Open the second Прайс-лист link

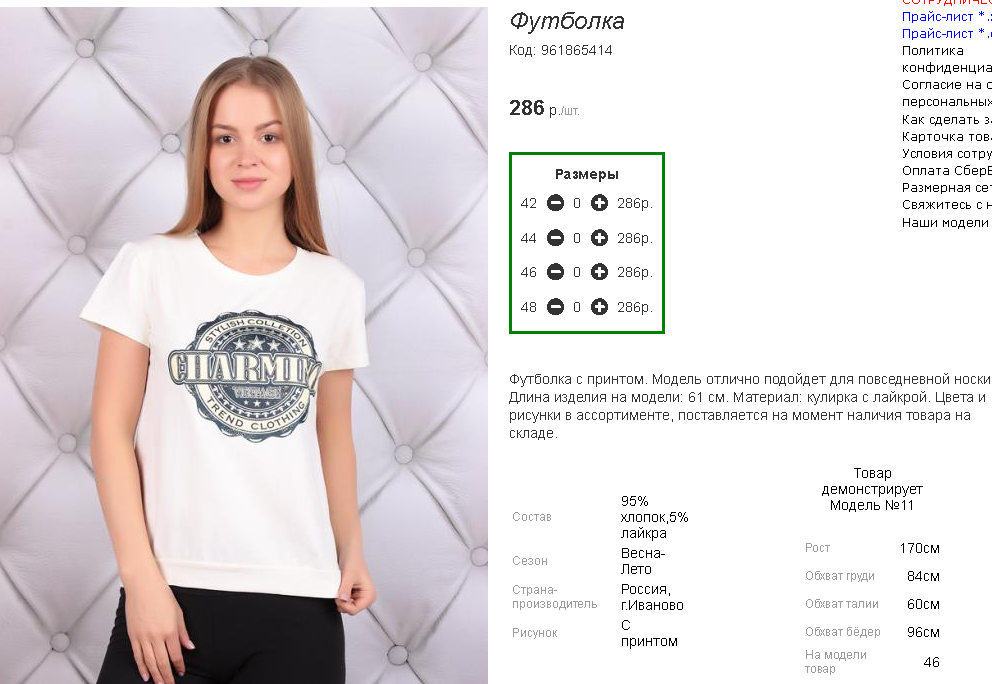(x=946, y=34)
